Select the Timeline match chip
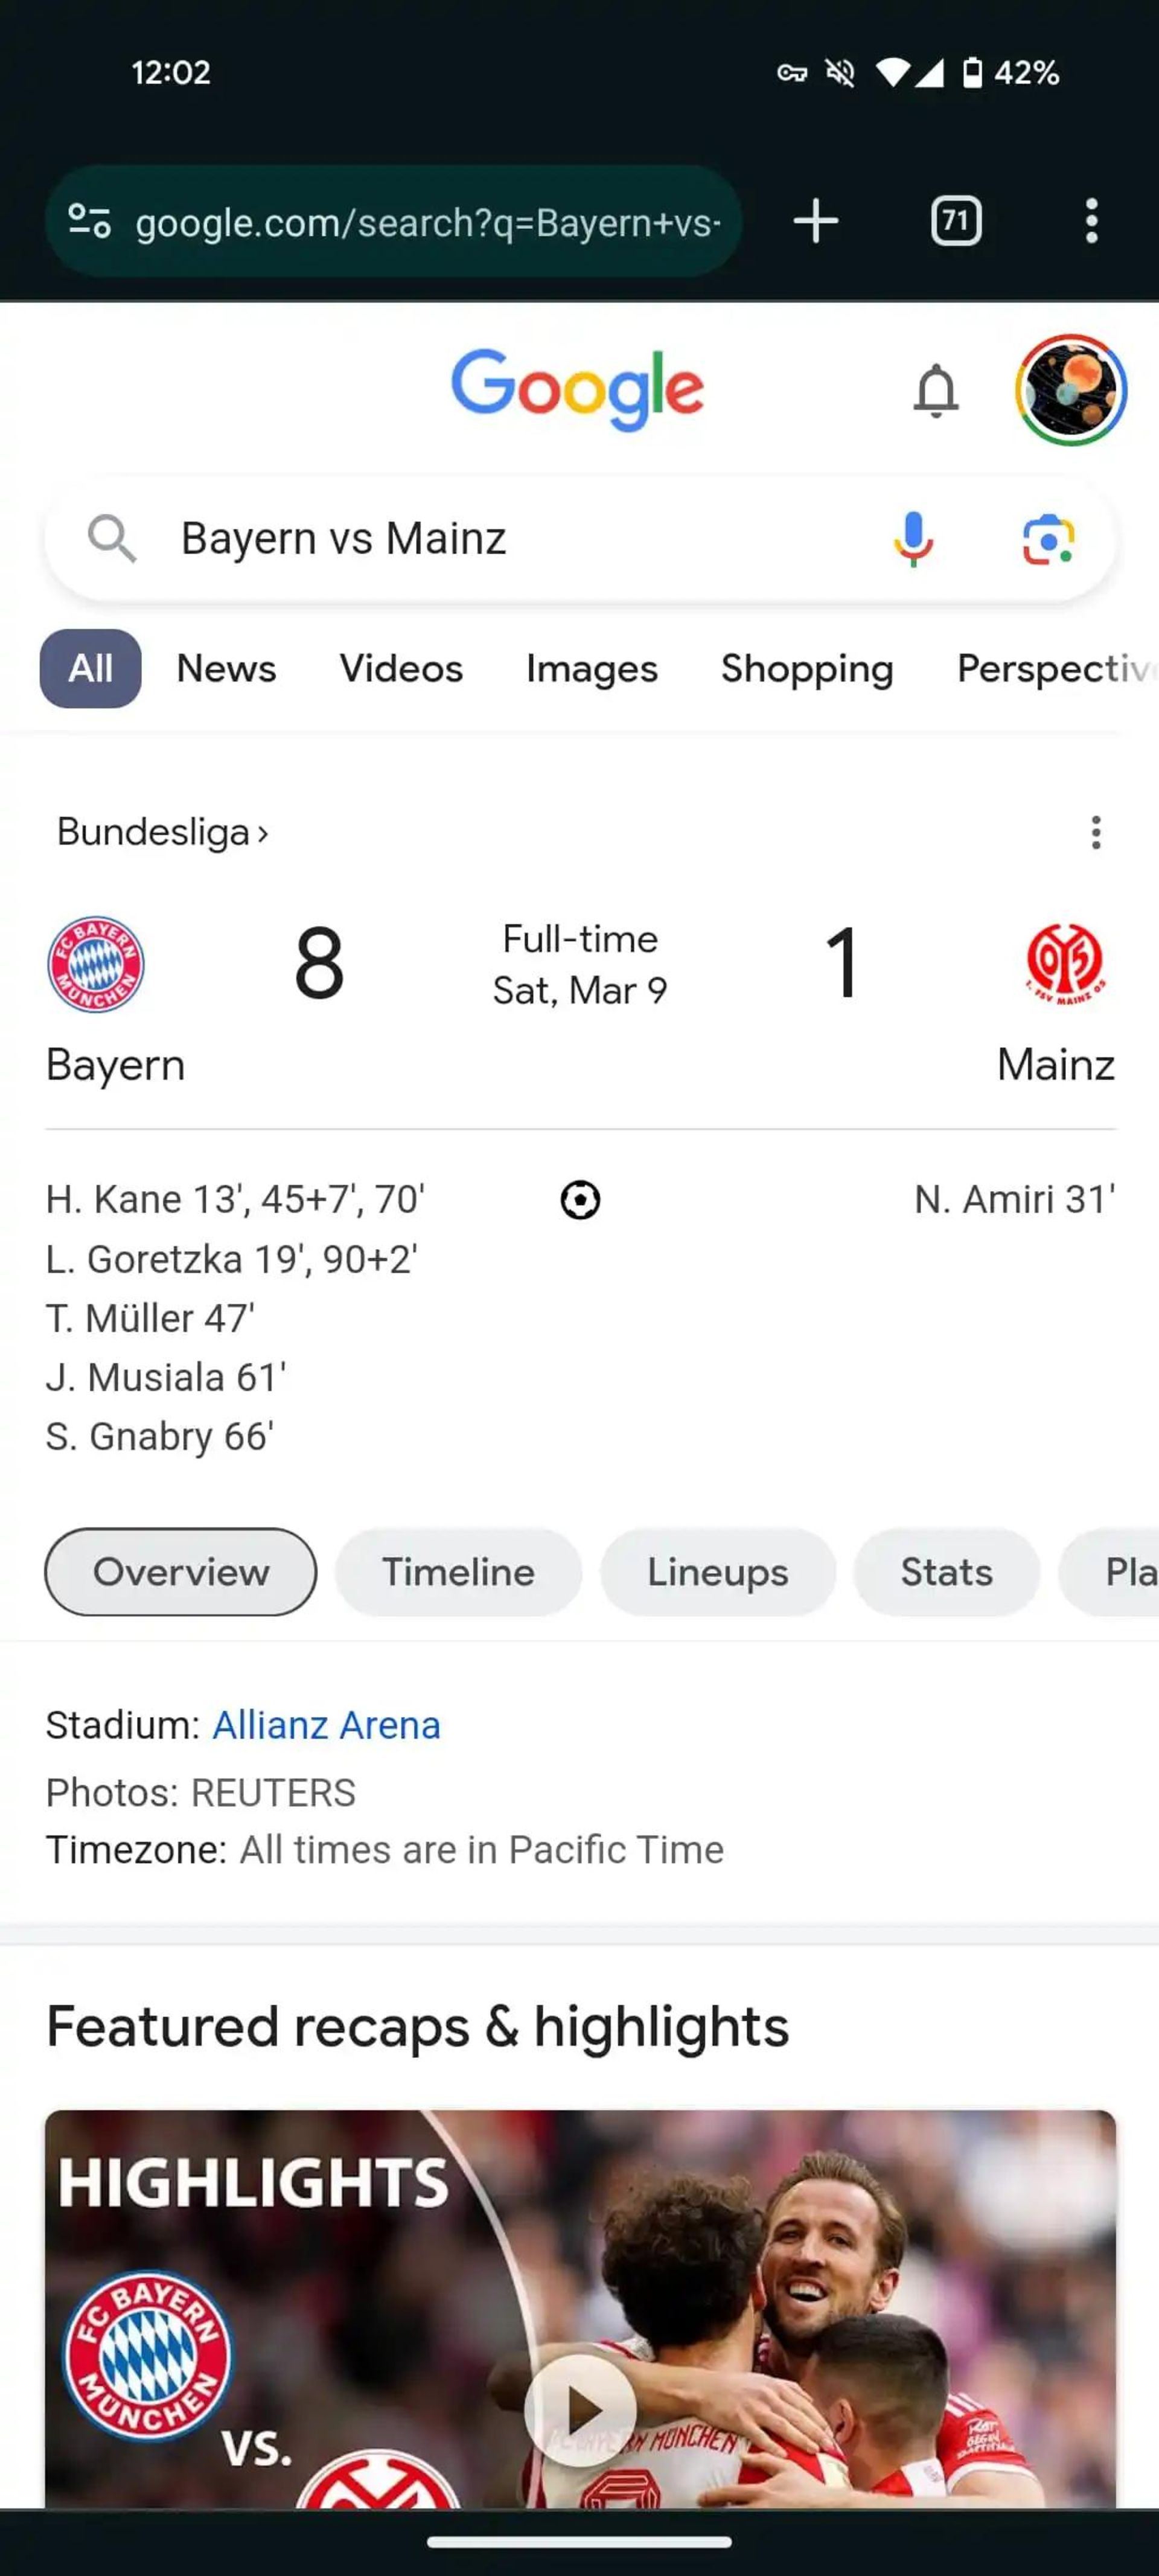Image resolution: width=1159 pixels, height=2576 pixels. click(x=458, y=1572)
